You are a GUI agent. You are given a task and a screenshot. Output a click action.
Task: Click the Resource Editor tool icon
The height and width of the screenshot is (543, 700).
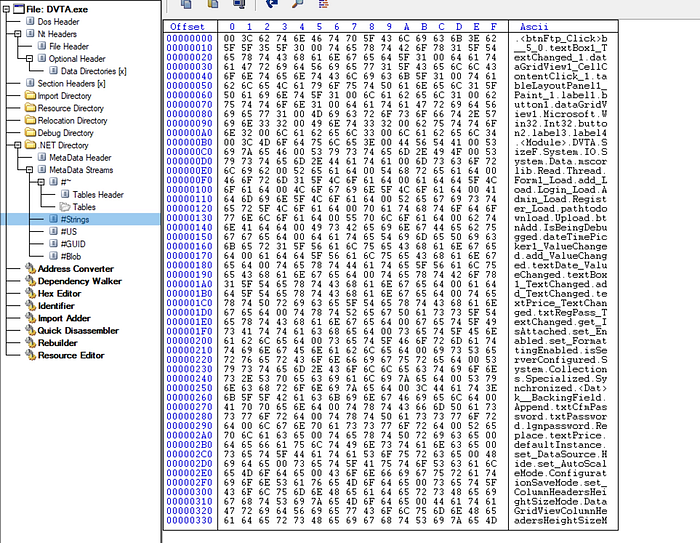tap(30, 355)
